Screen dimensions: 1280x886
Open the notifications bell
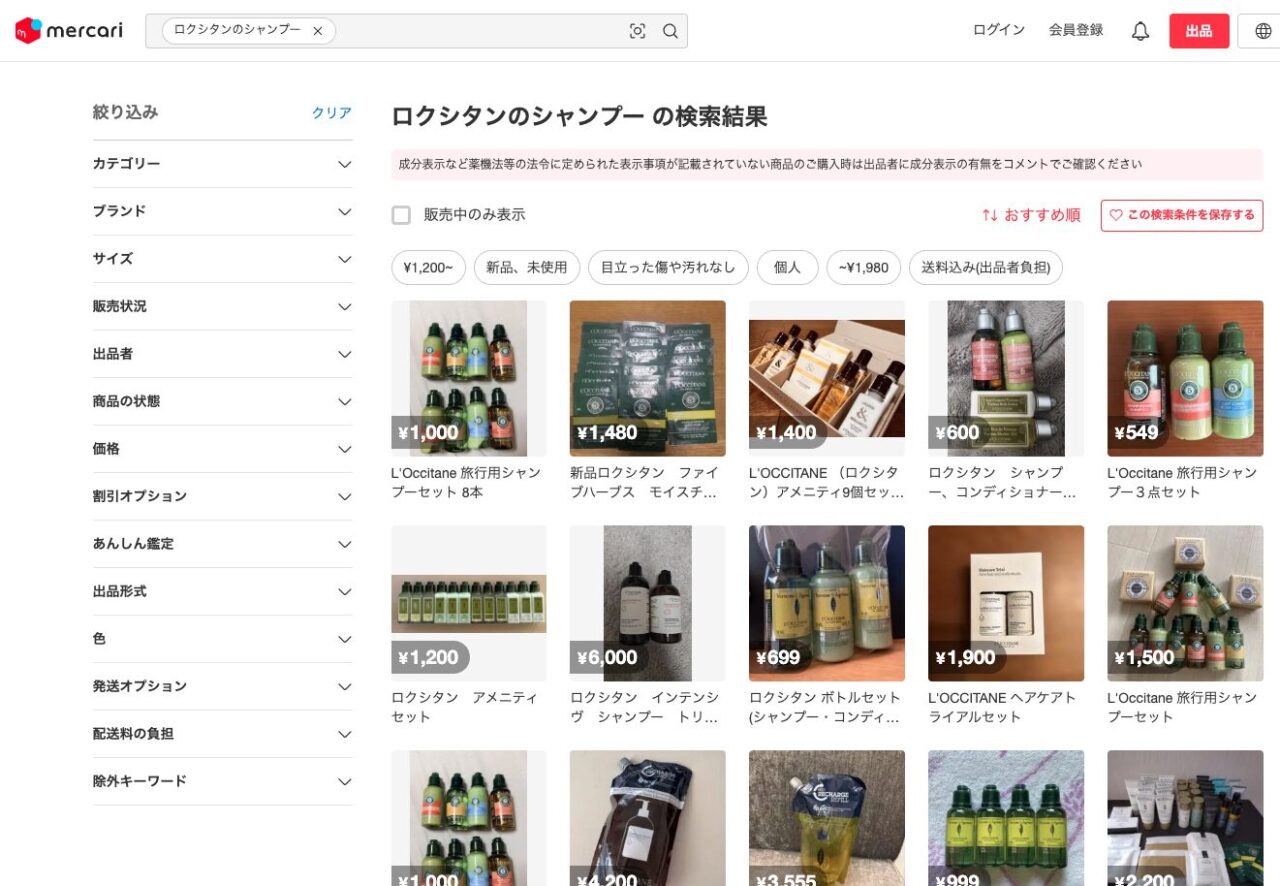click(1140, 31)
